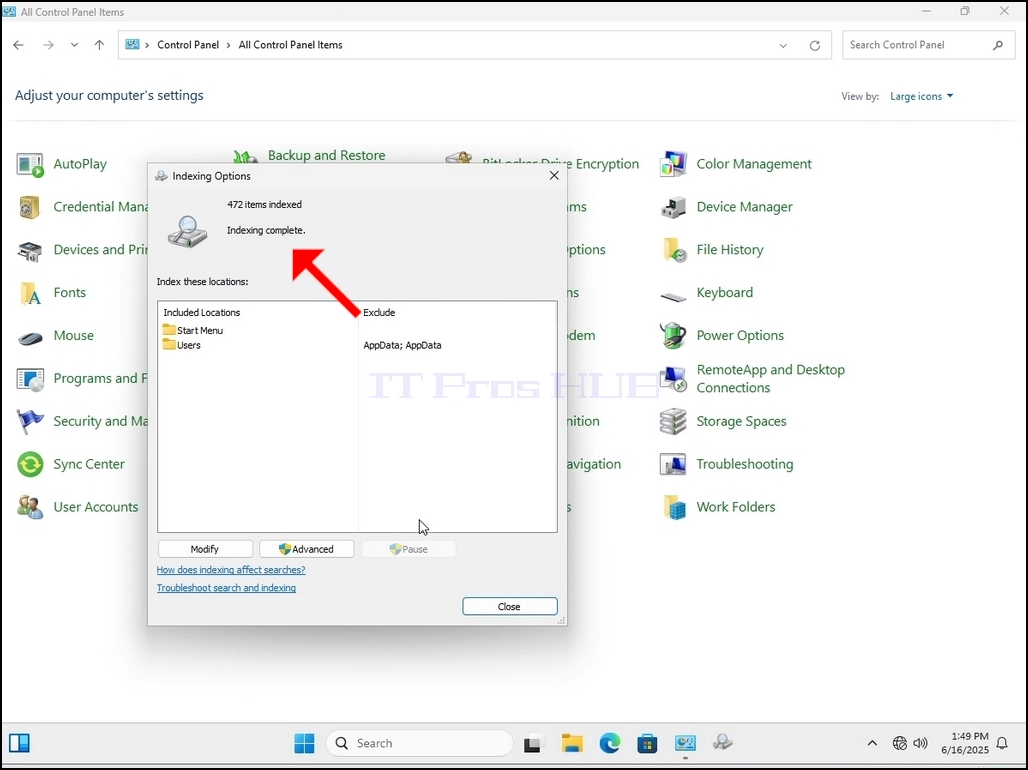The image size is (1028, 770).
Task: Open Device Manager icon
Action: [673, 207]
